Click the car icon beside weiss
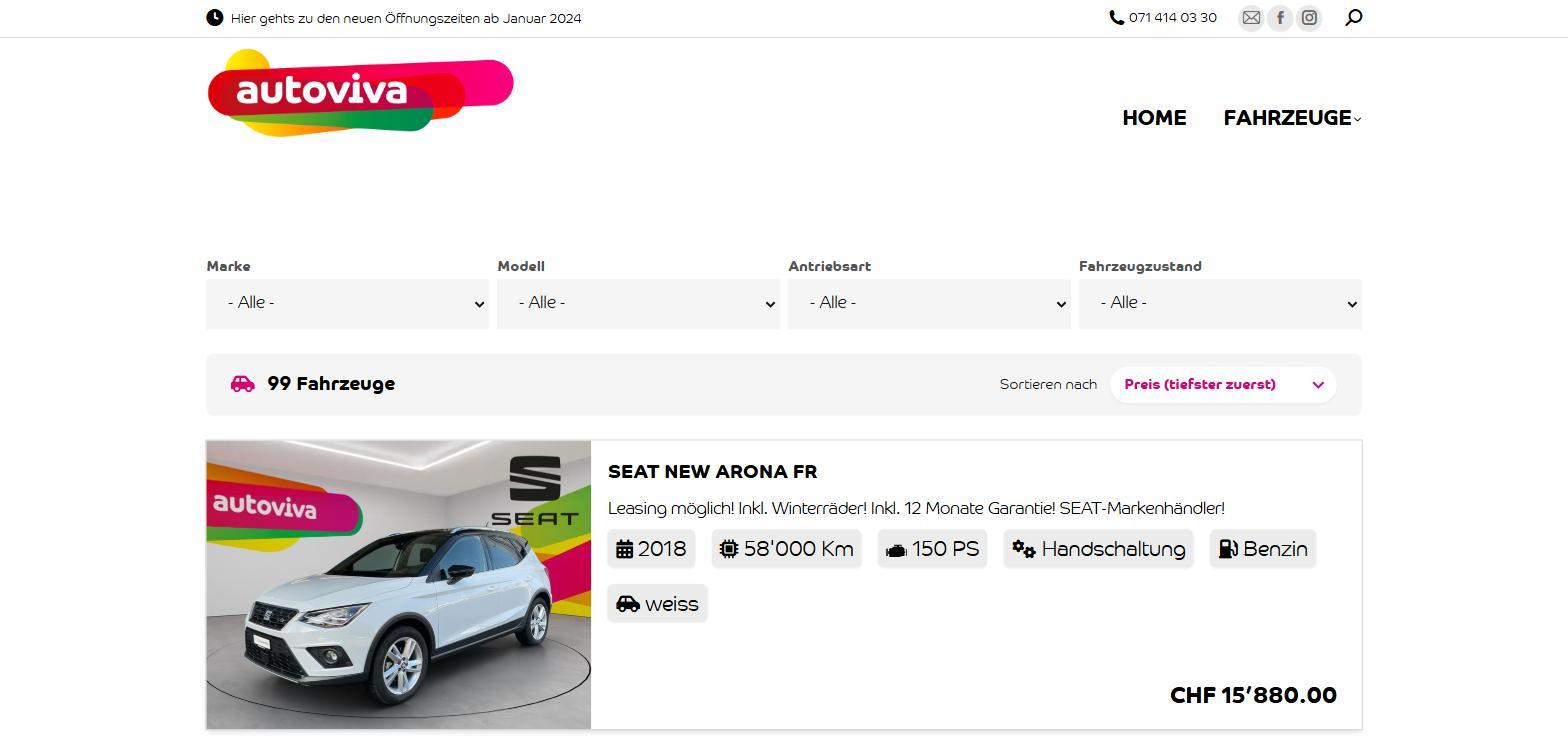This screenshot has height=744, width=1568. pos(628,604)
